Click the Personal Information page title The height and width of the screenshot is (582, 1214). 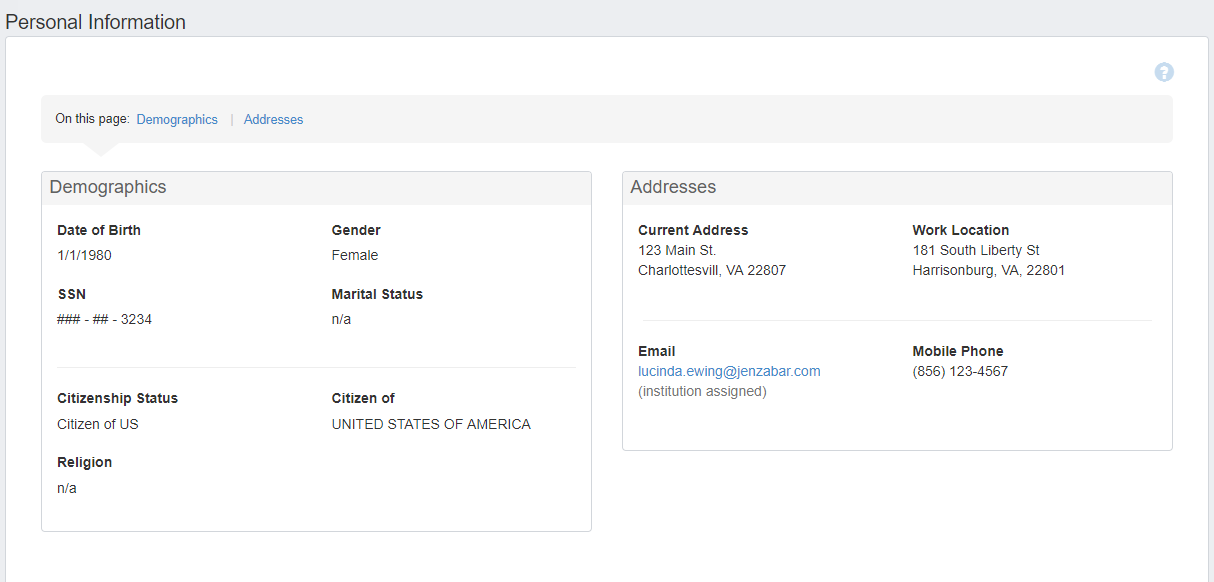(96, 22)
